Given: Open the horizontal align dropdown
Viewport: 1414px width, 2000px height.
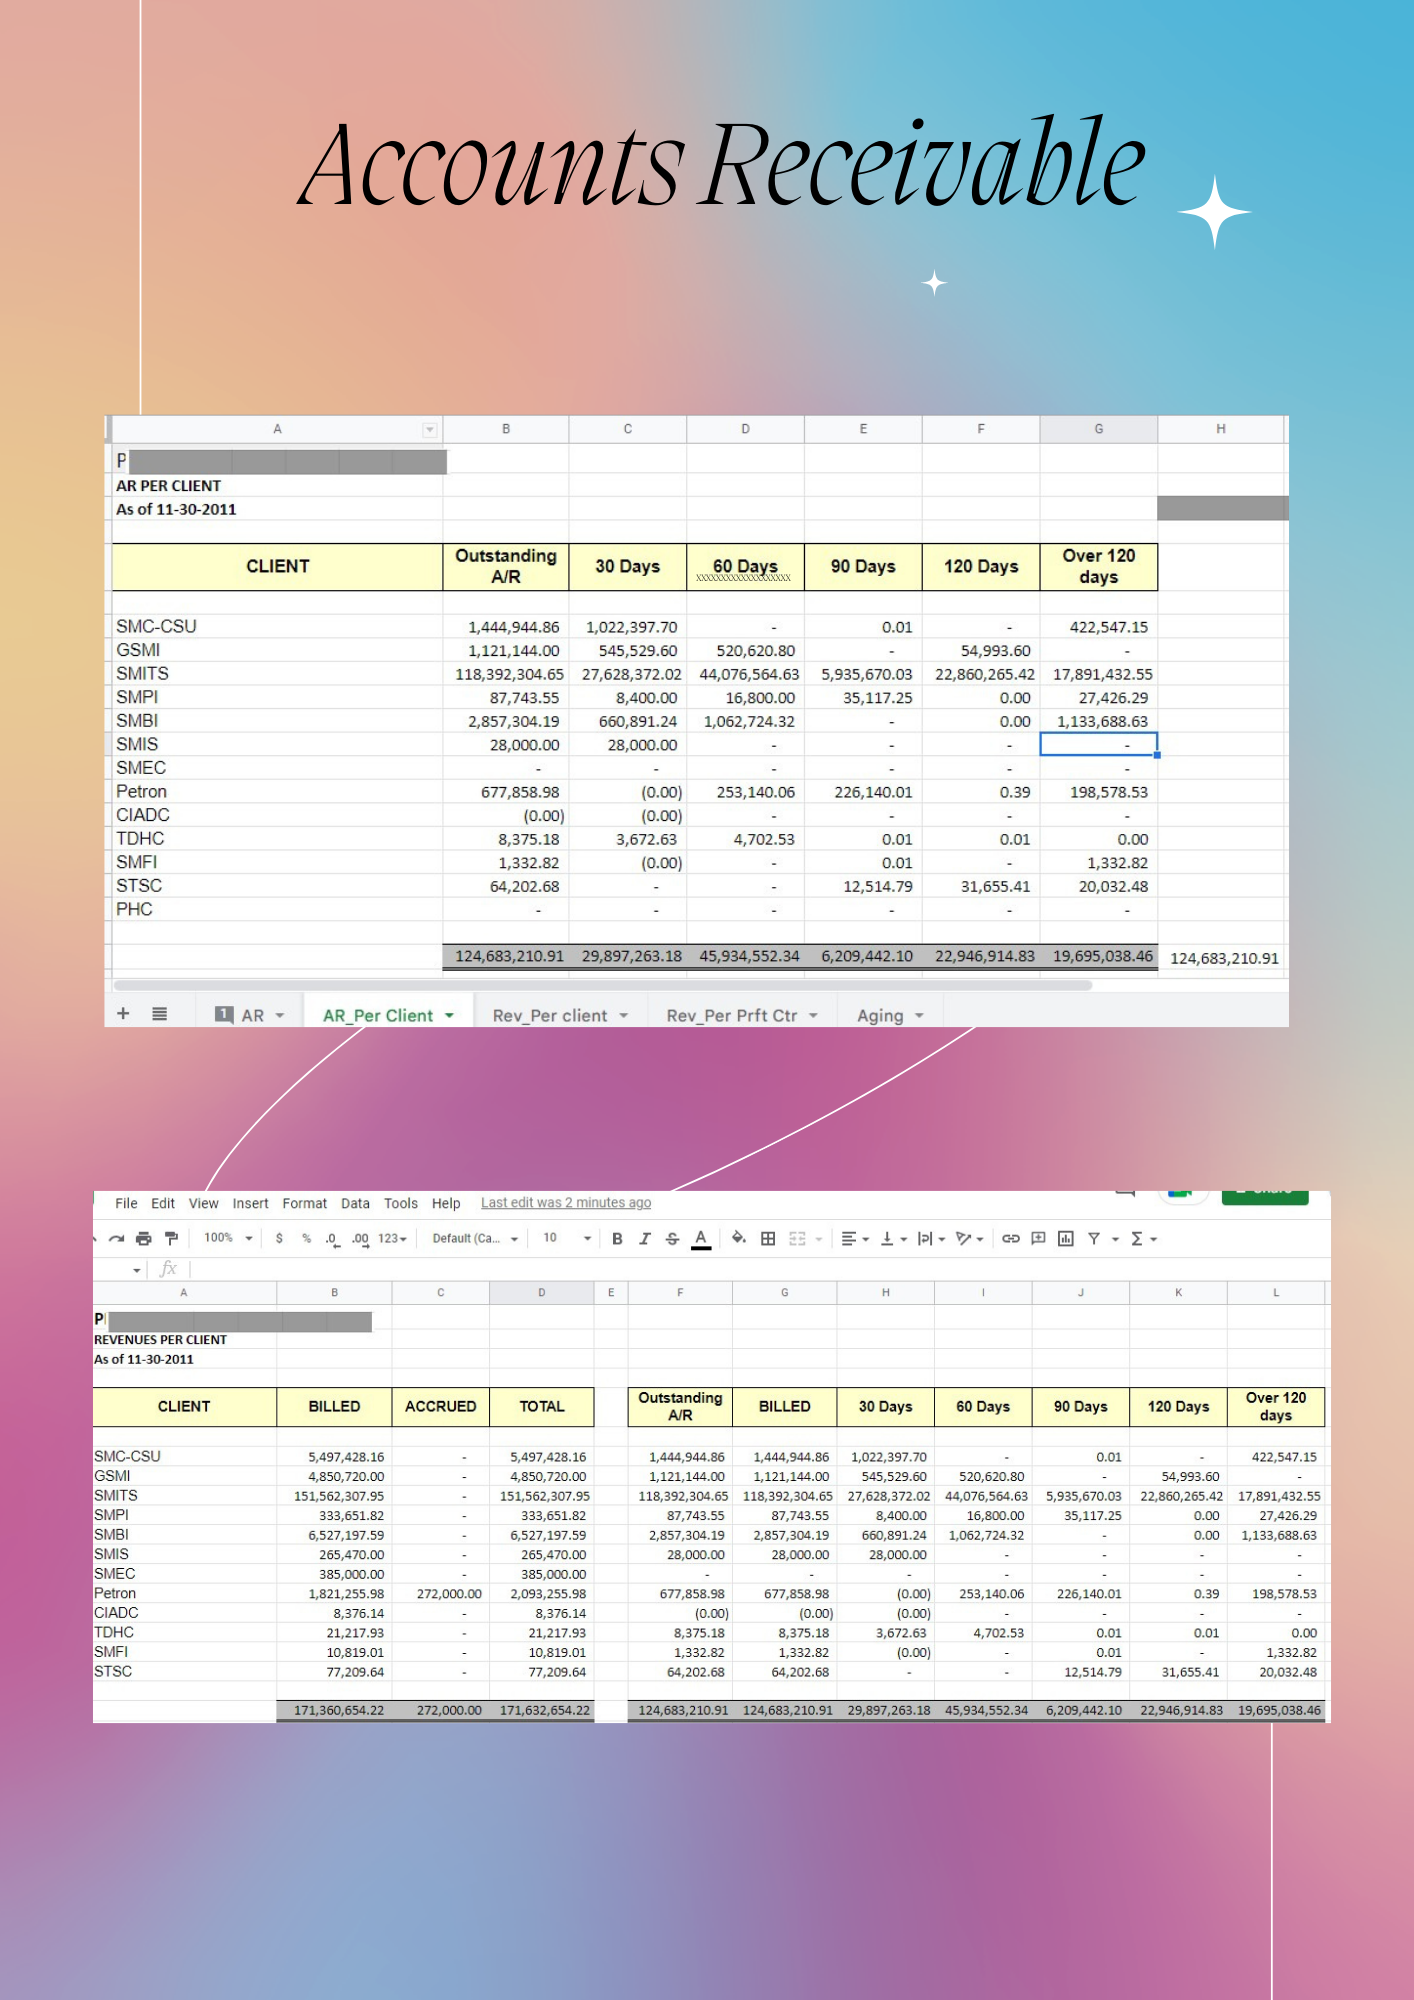Looking at the screenshot, I should click(855, 1239).
